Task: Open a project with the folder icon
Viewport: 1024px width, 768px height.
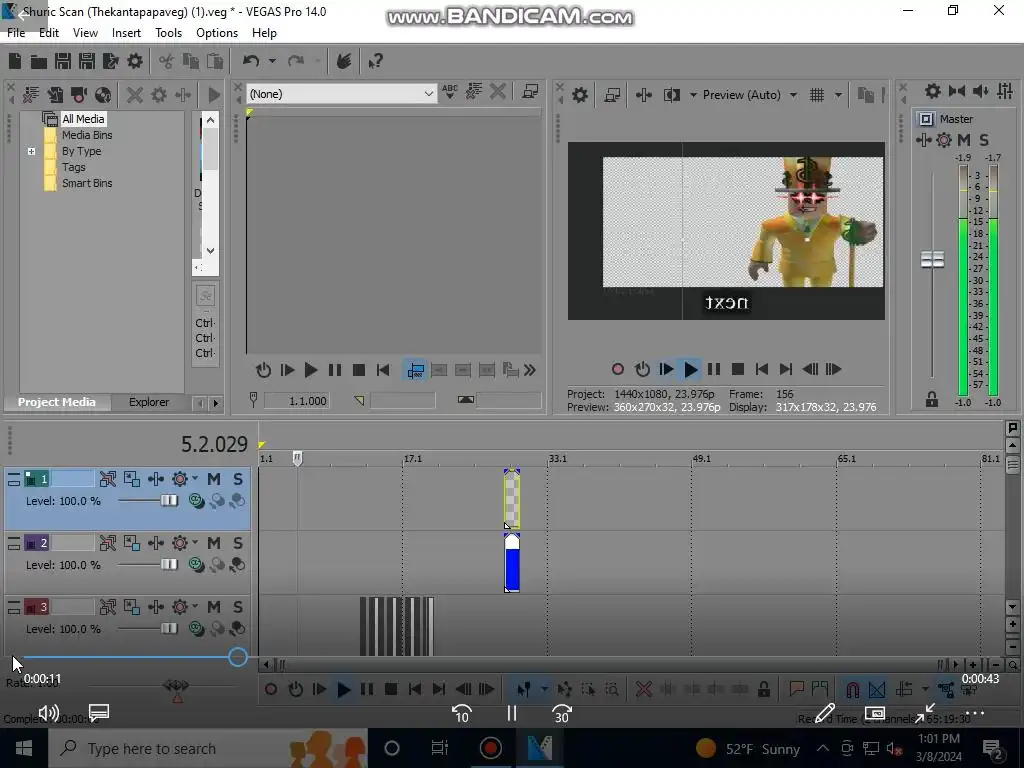Action: (39, 61)
